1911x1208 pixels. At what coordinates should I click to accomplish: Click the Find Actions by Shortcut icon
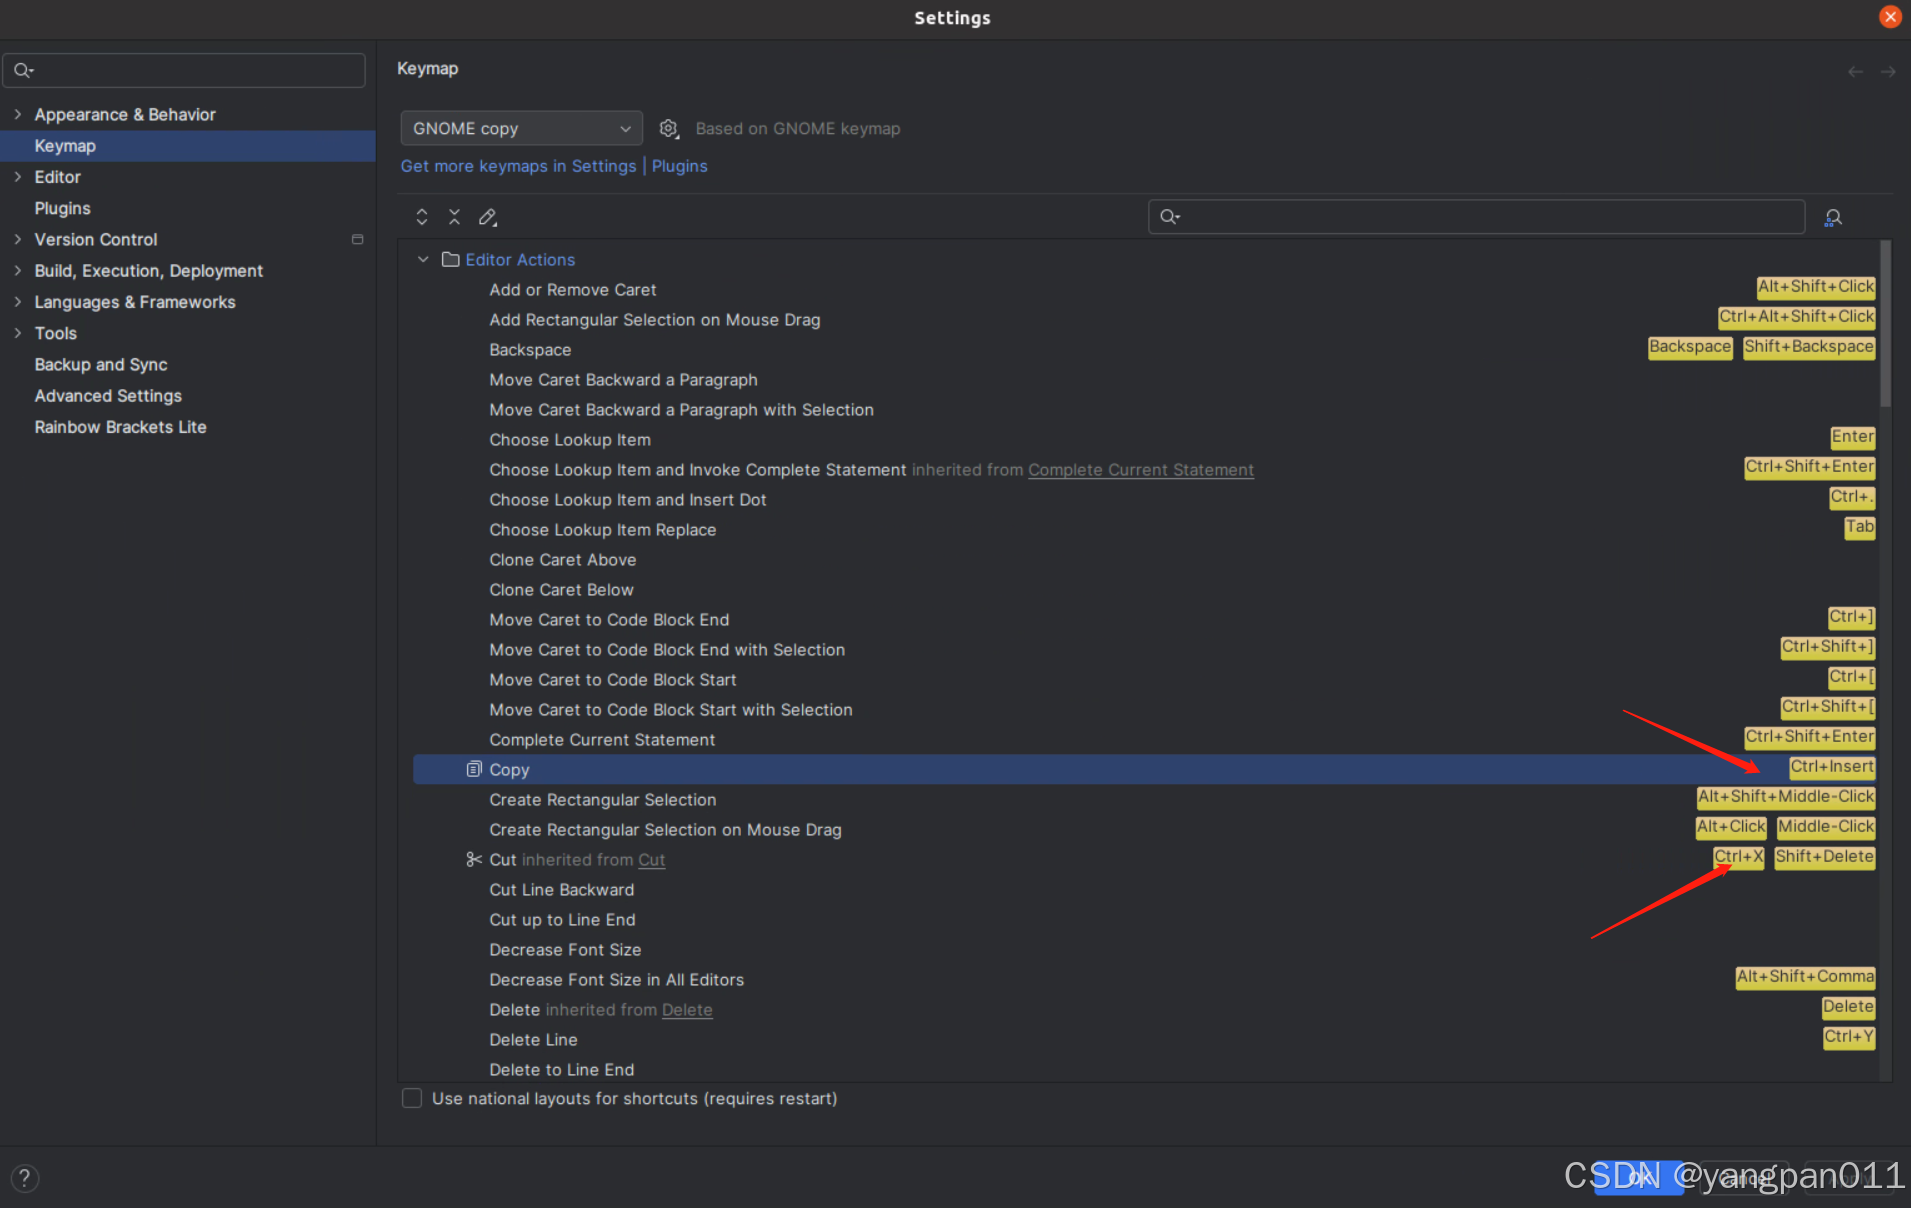[1833, 217]
